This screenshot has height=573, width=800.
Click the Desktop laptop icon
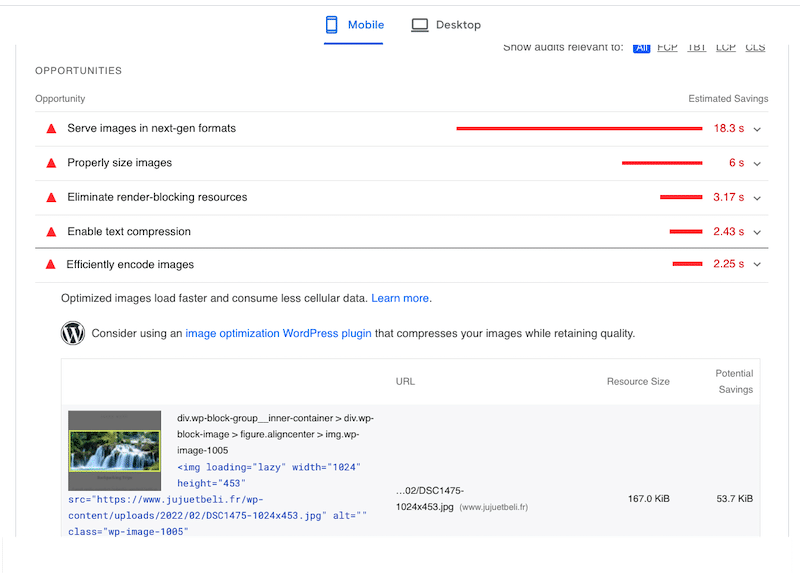click(x=420, y=25)
